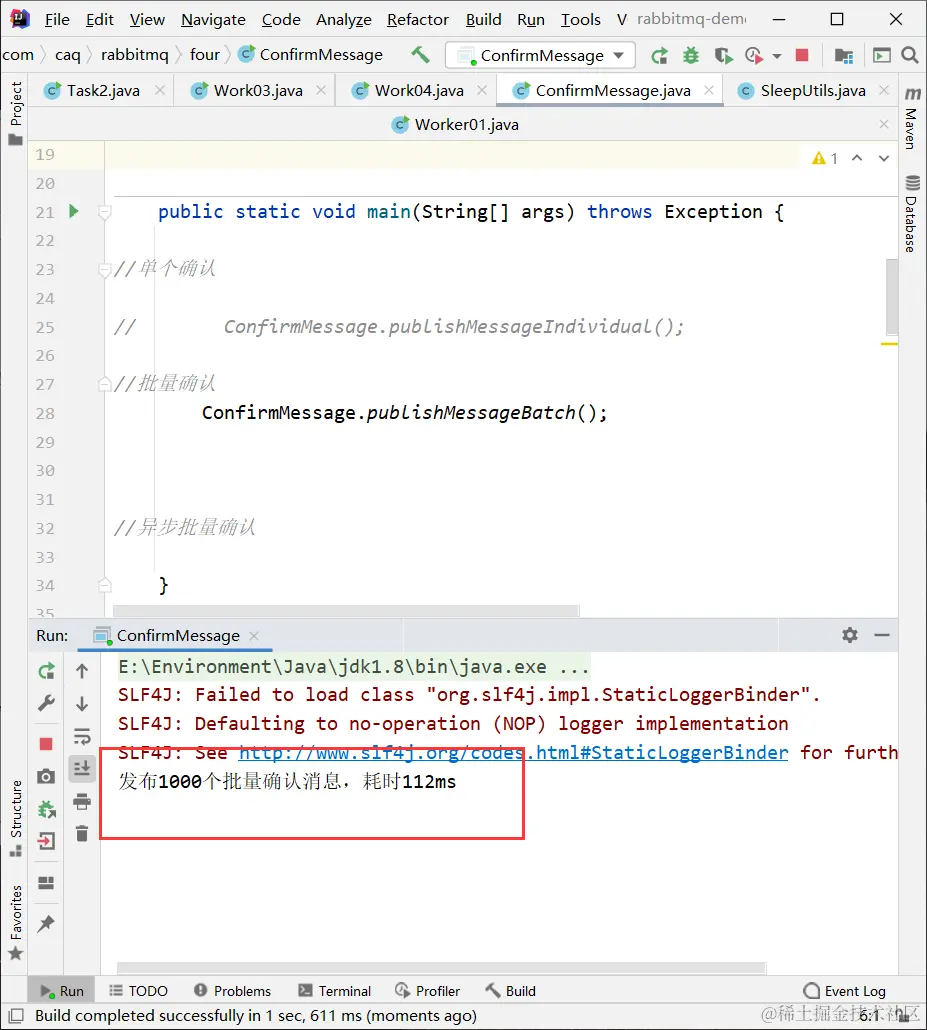This screenshot has width=927, height=1030.
Task: Toggle the Structure tool window
Action: tap(16, 818)
